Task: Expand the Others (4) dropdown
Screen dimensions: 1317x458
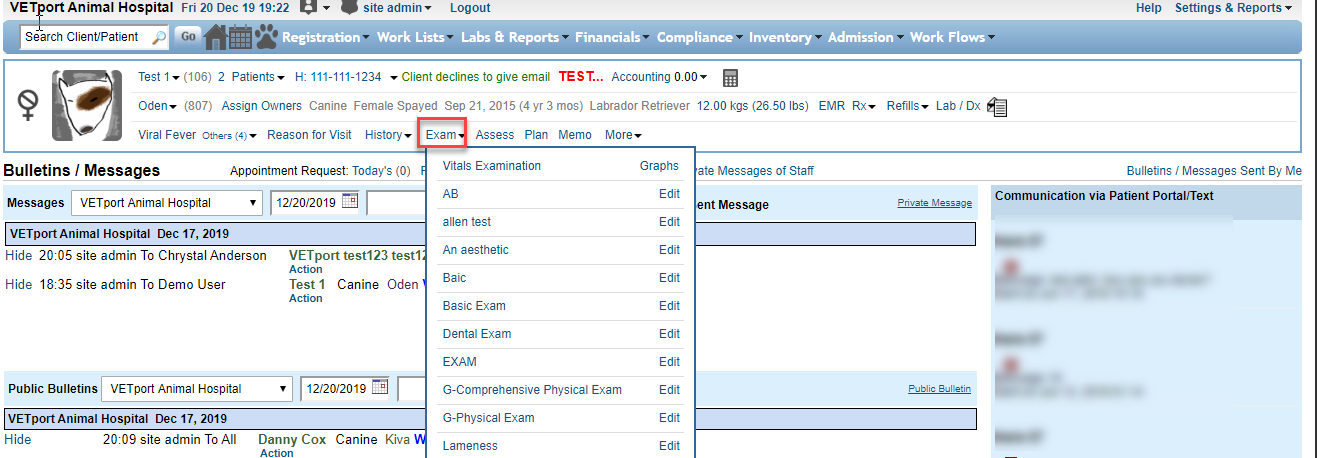Action: pyautogui.click(x=229, y=135)
